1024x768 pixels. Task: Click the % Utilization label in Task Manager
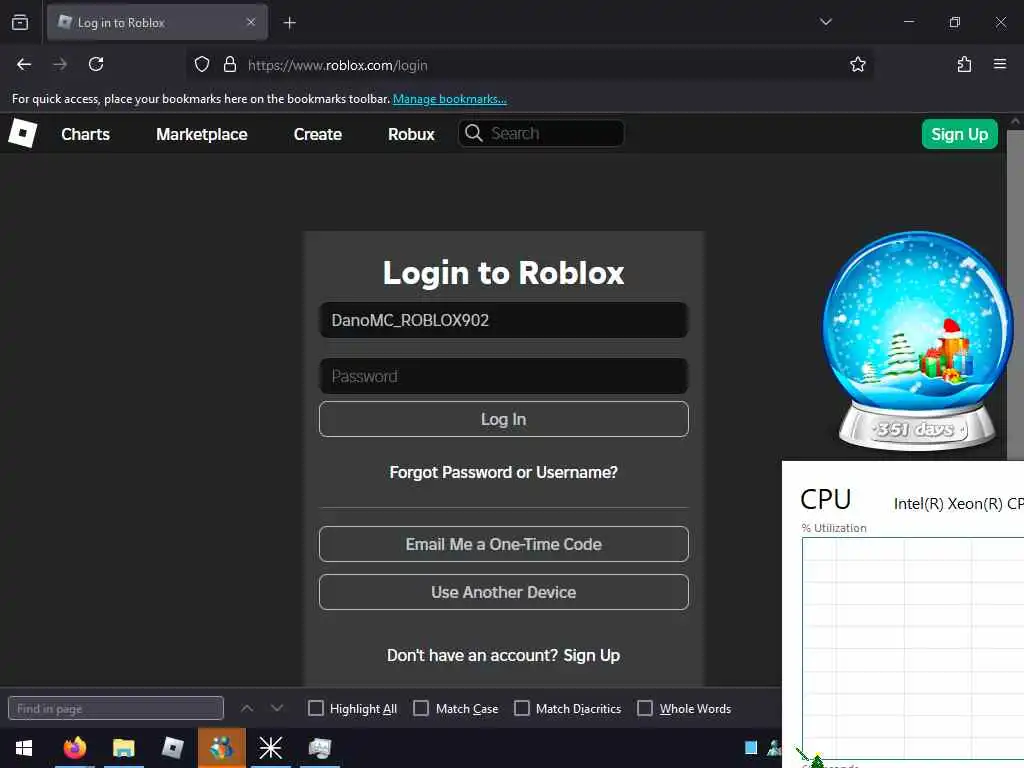coord(834,528)
